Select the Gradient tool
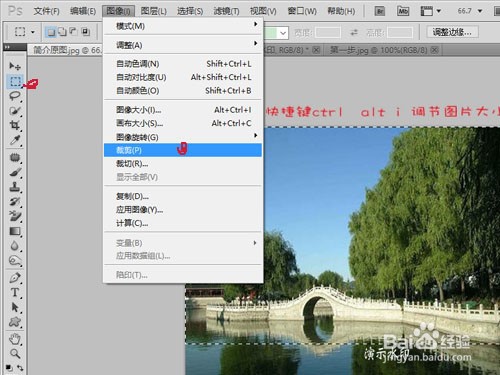This screenshot has width=500, height=375. point(15,231)
